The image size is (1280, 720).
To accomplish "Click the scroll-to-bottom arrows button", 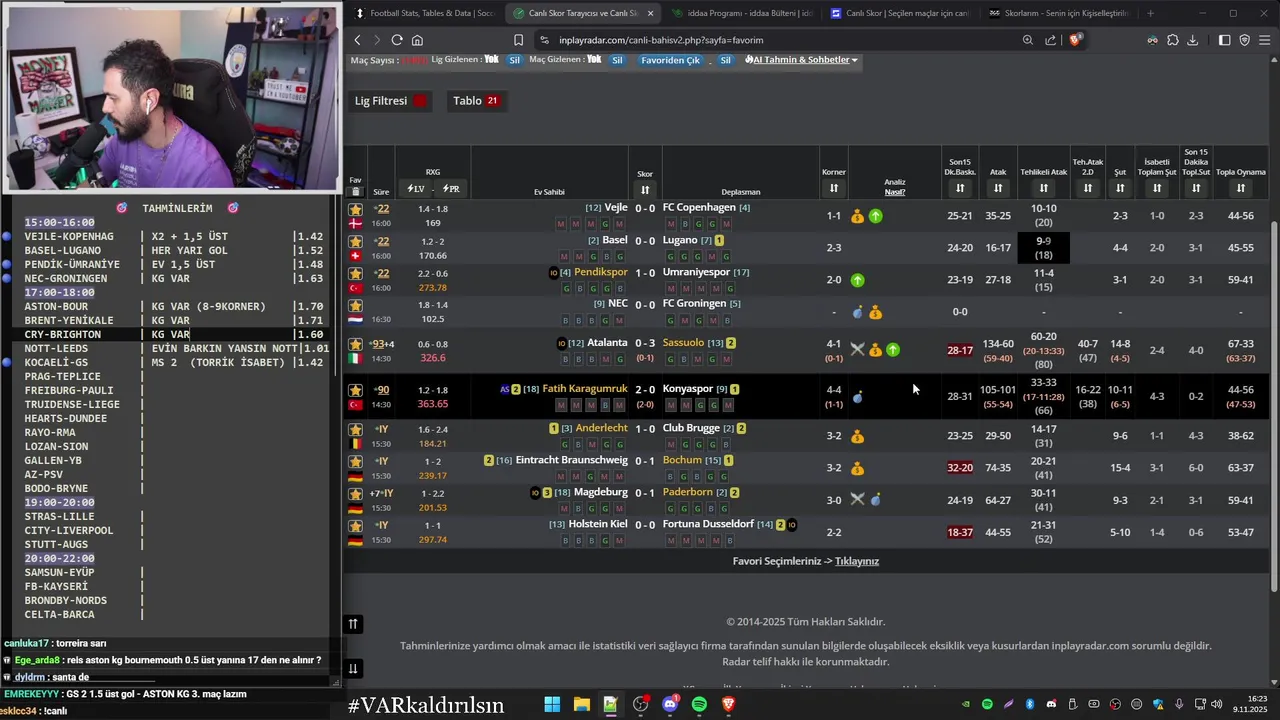I will point(353,668).
